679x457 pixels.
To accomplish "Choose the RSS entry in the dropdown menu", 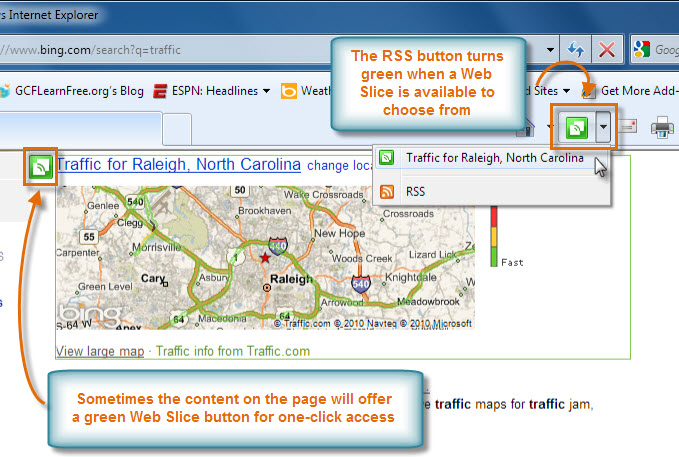I will pos(415,189).
